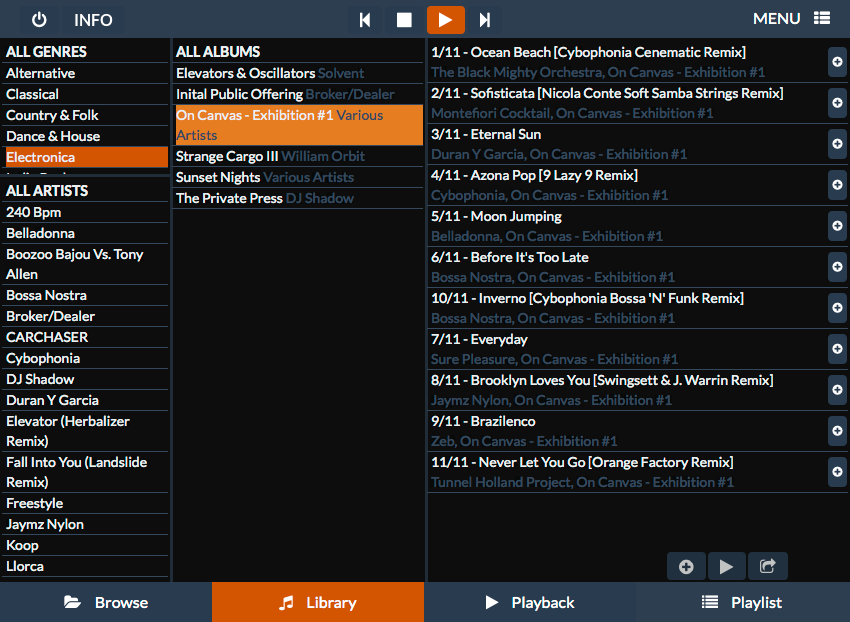
Task: Add Inverno track to playlist
Action: point(838,307)
